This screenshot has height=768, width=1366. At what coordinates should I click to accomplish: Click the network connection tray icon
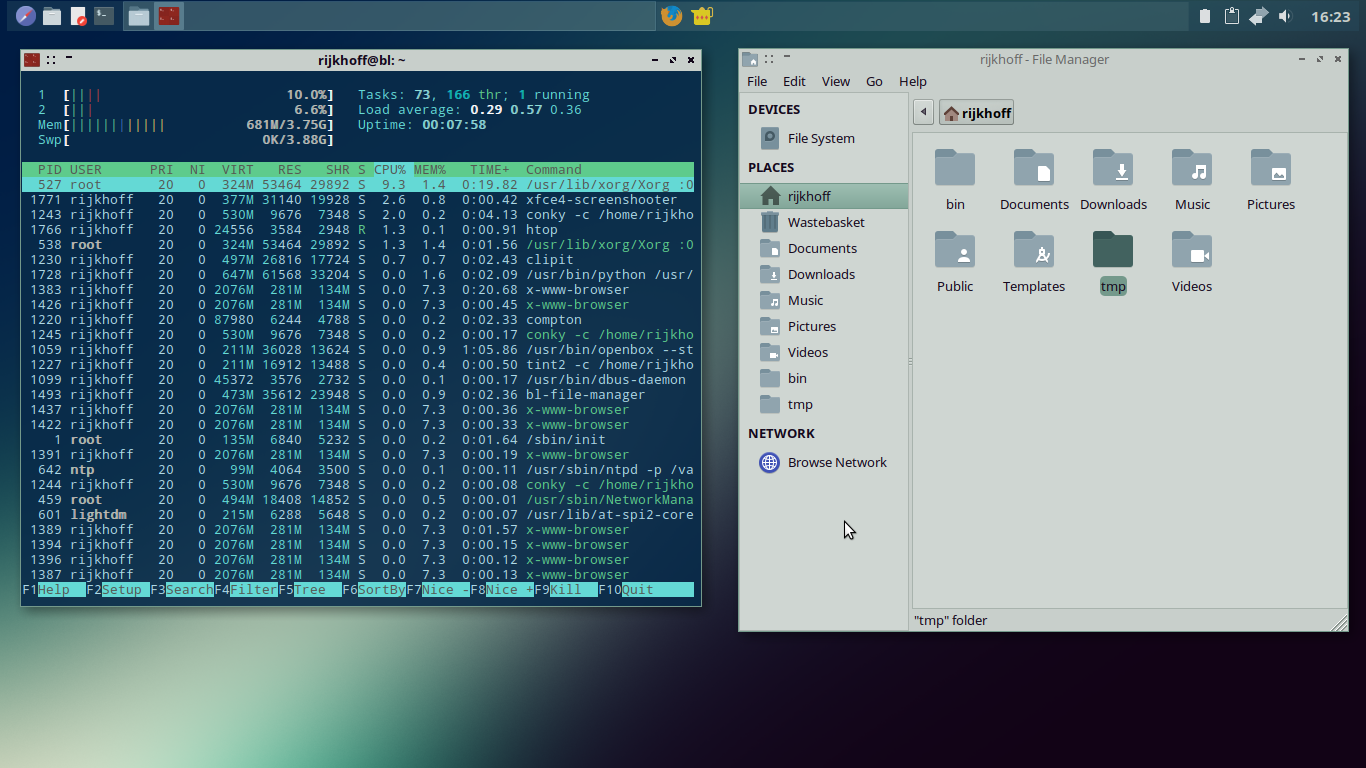click(1259, 16)
